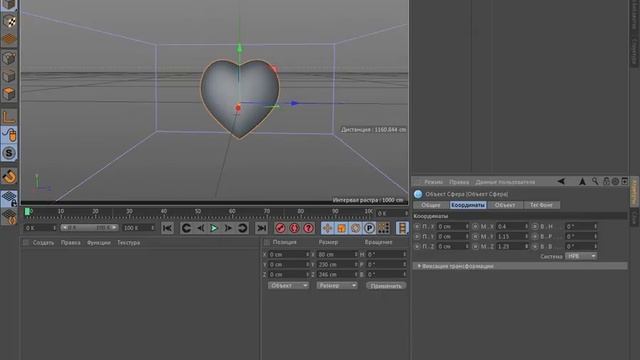Click the blue sphere object icon
Viewport: 640px width, 360px height.
pyautogui.click(x=418, y=194)
